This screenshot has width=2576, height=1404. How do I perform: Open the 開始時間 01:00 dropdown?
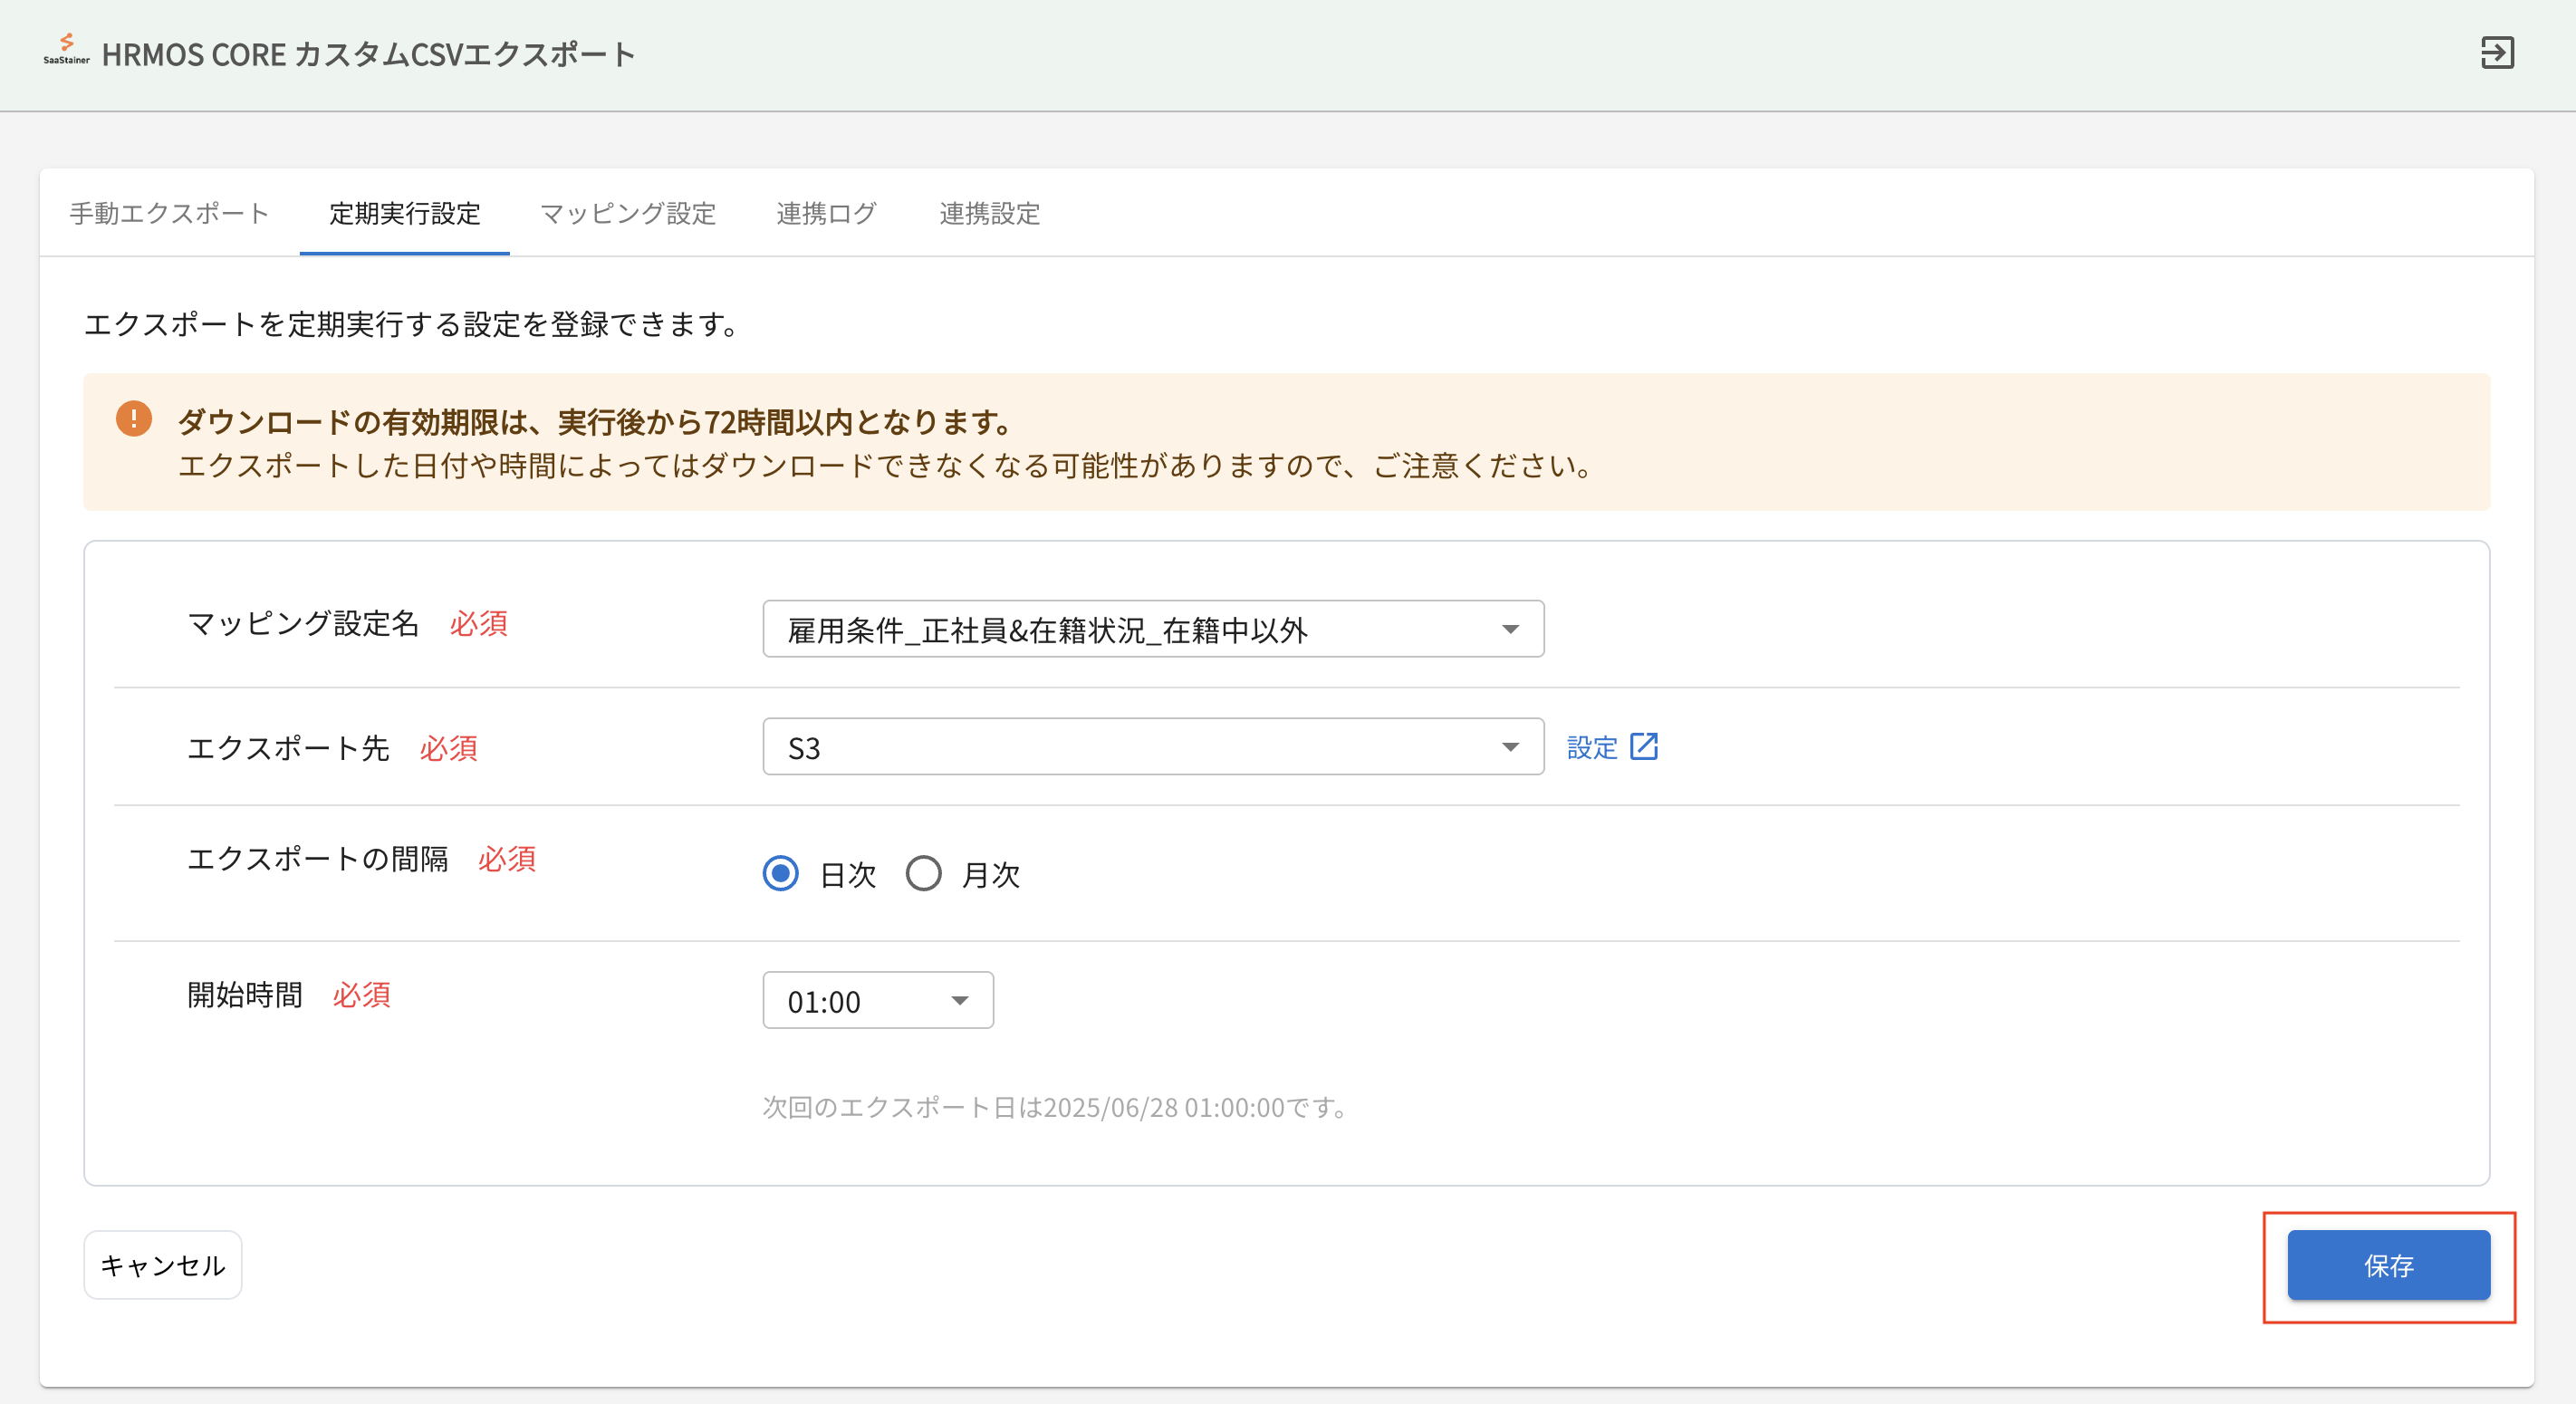click(877, 1001)
